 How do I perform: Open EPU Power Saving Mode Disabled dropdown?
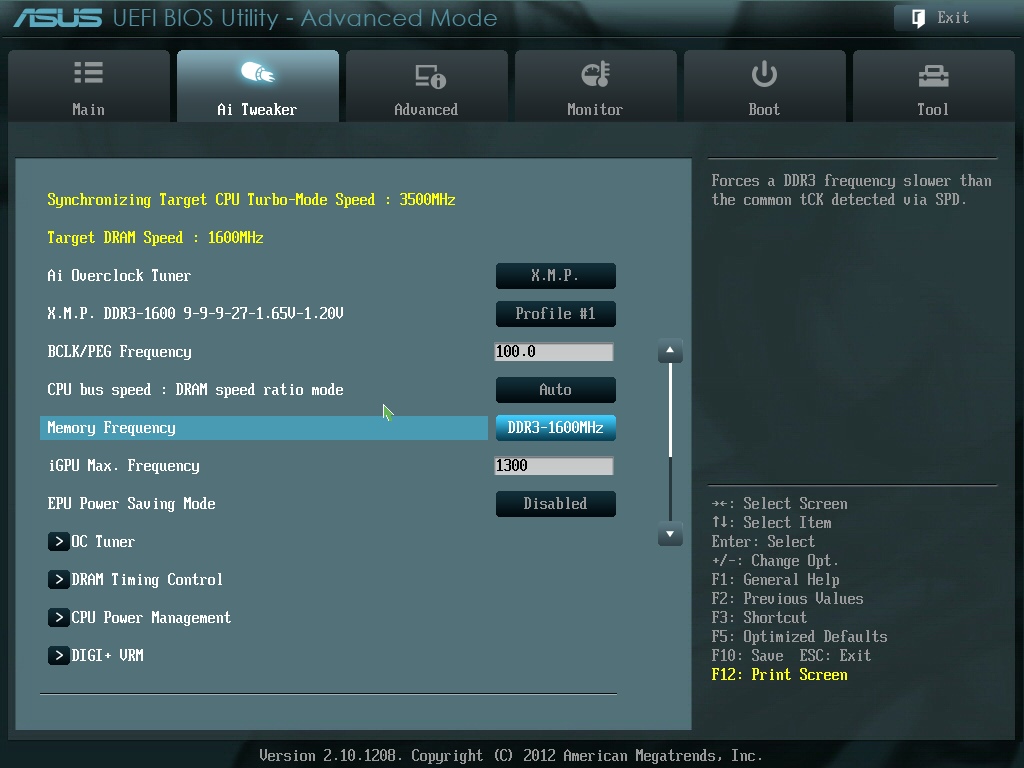point(556,504)
